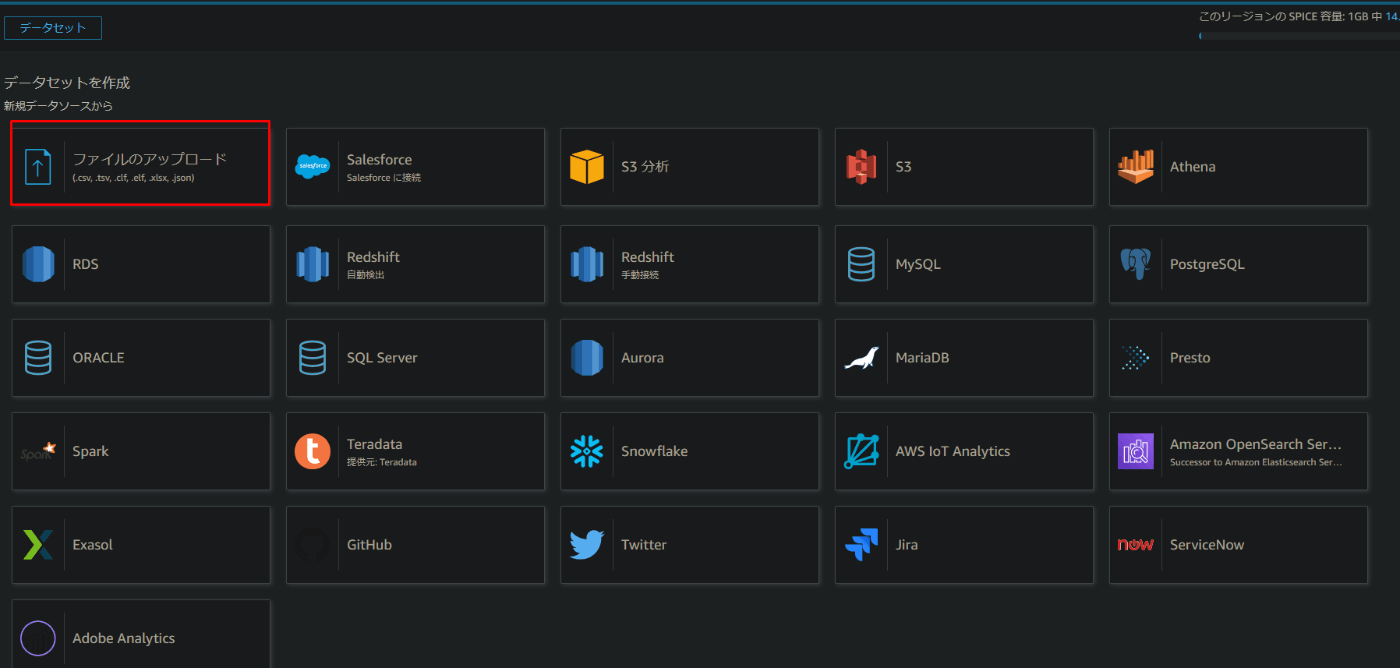Select Redshift 自動検出 icon

[312, 264]
